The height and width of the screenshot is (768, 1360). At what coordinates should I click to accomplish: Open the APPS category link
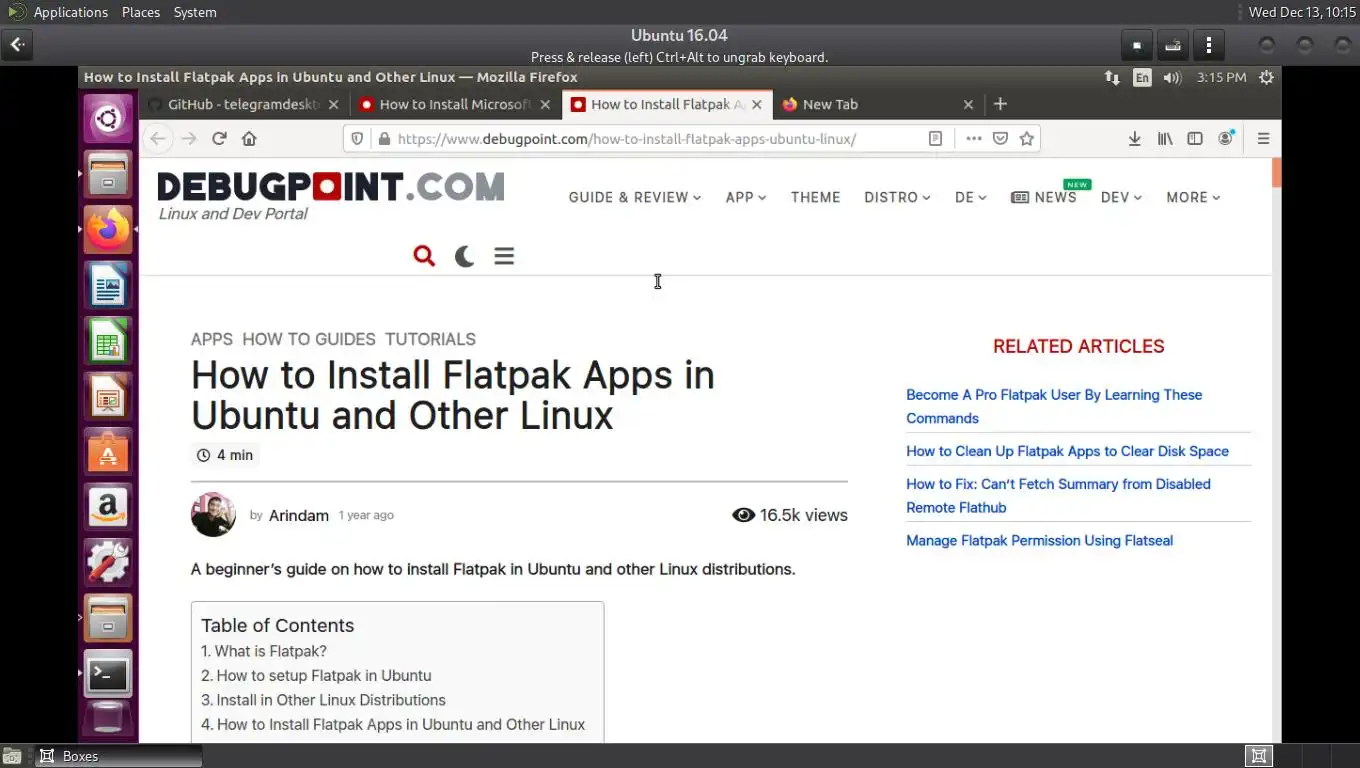(x=211, y=339)
